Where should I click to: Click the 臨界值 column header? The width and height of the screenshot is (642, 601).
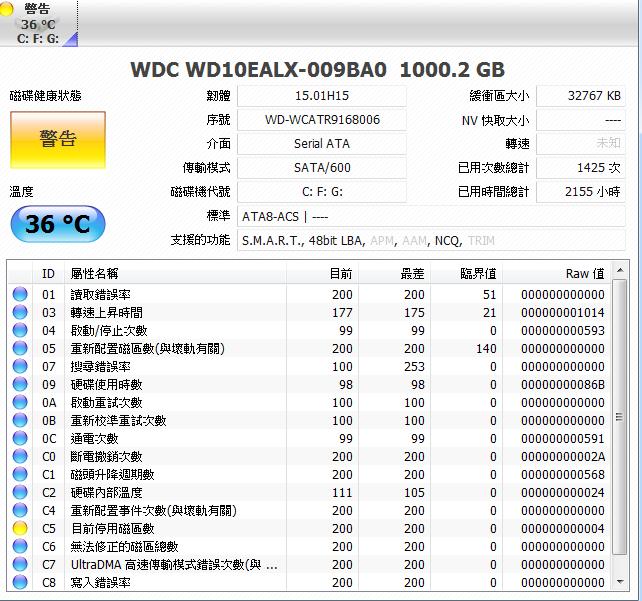click(466, 273)
